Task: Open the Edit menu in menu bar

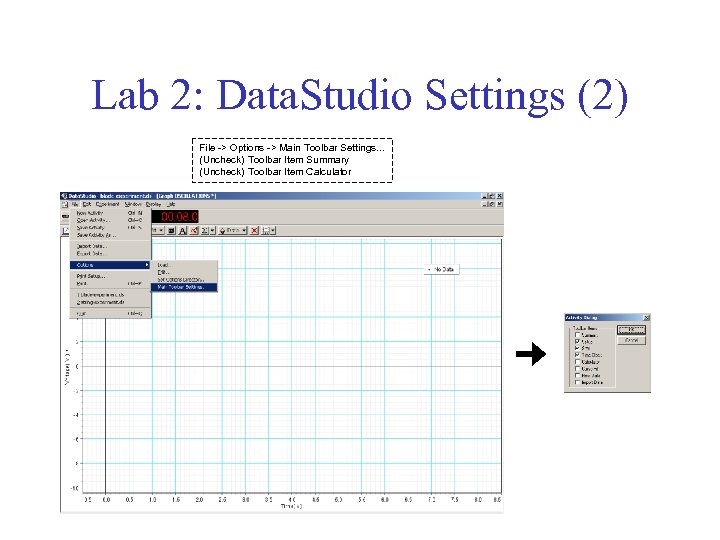Action: click(87, 204)
